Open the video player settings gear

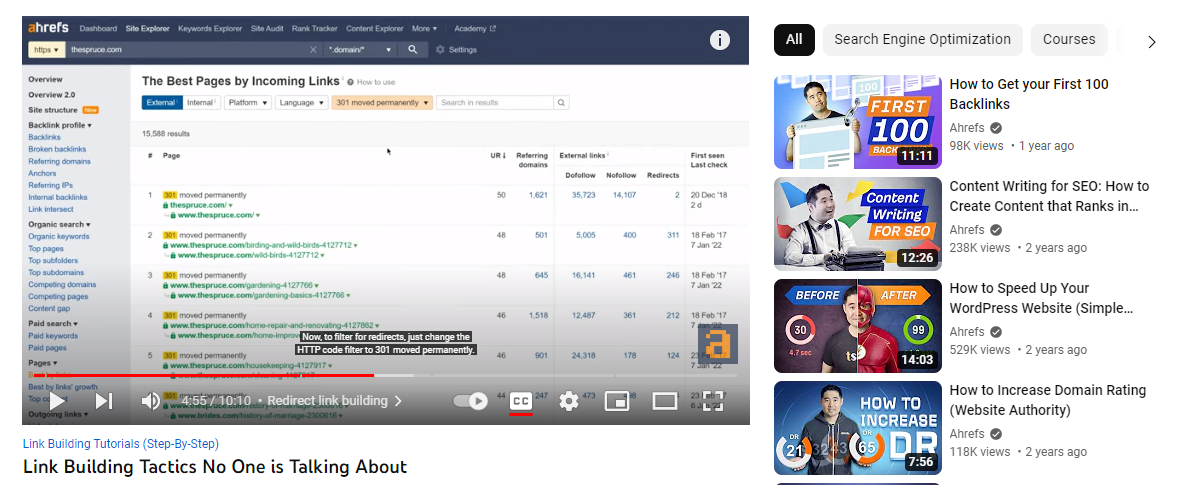click(569, 402)
